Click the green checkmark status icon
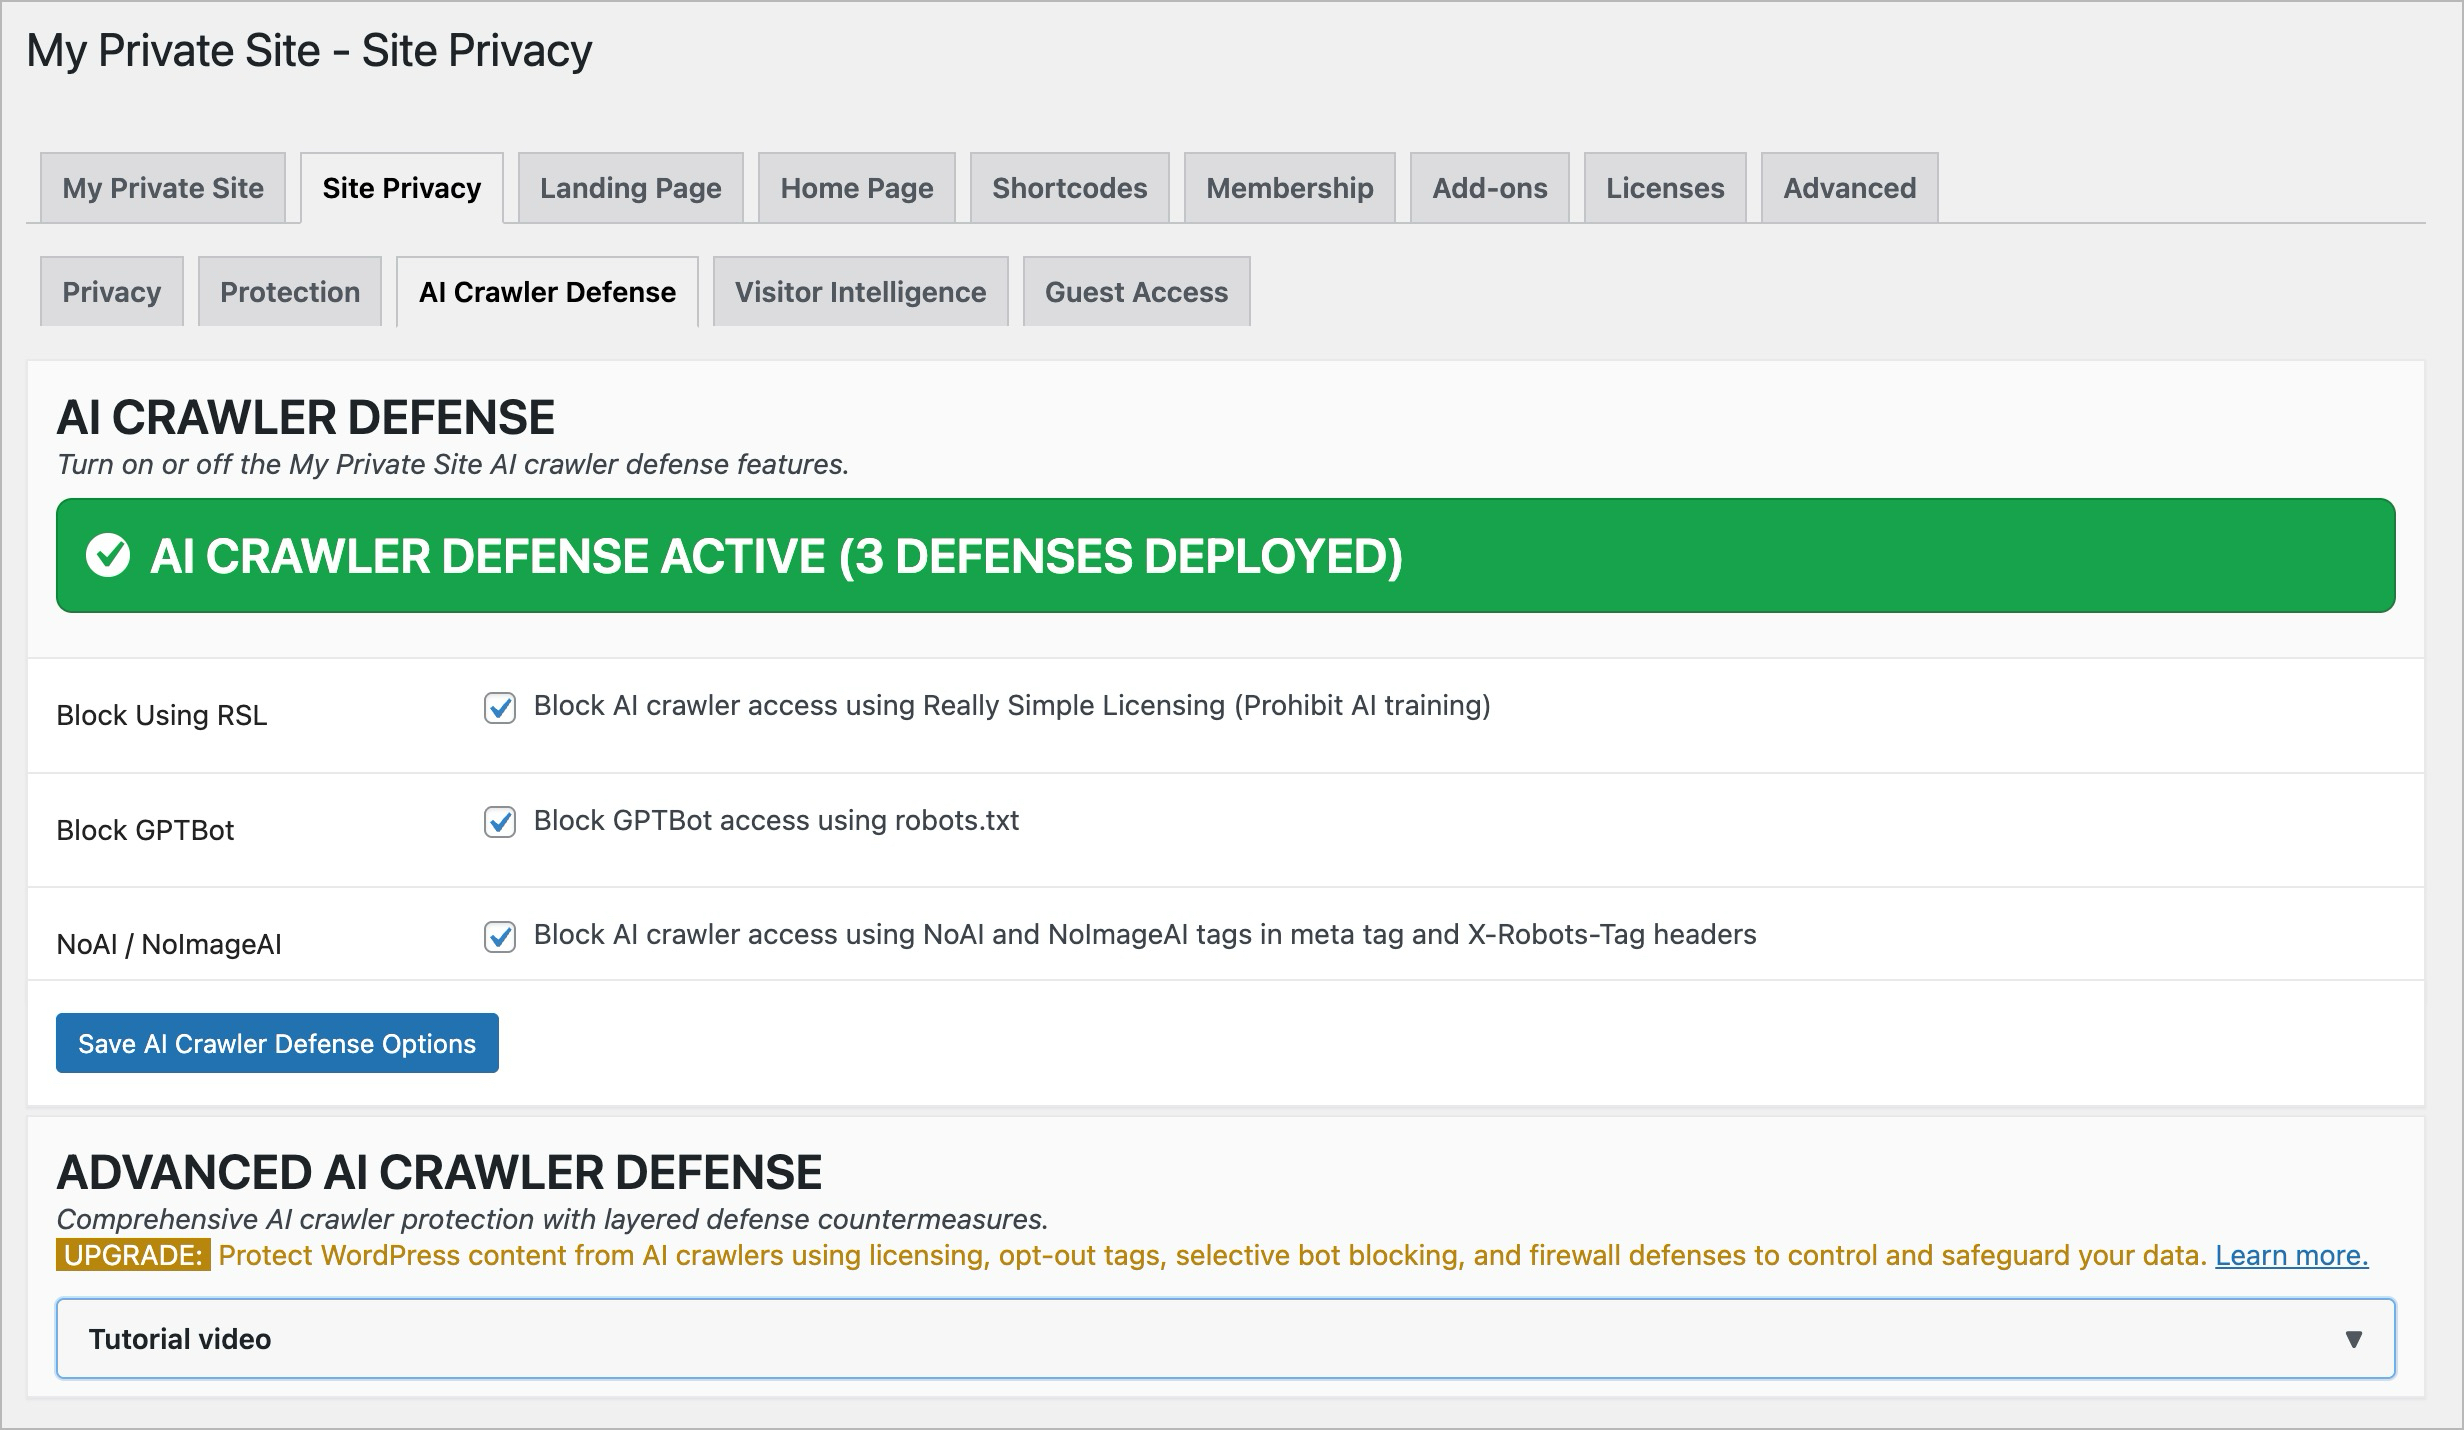The height and width of the screenshot is (1430, 2464). [x=108, y=556]
